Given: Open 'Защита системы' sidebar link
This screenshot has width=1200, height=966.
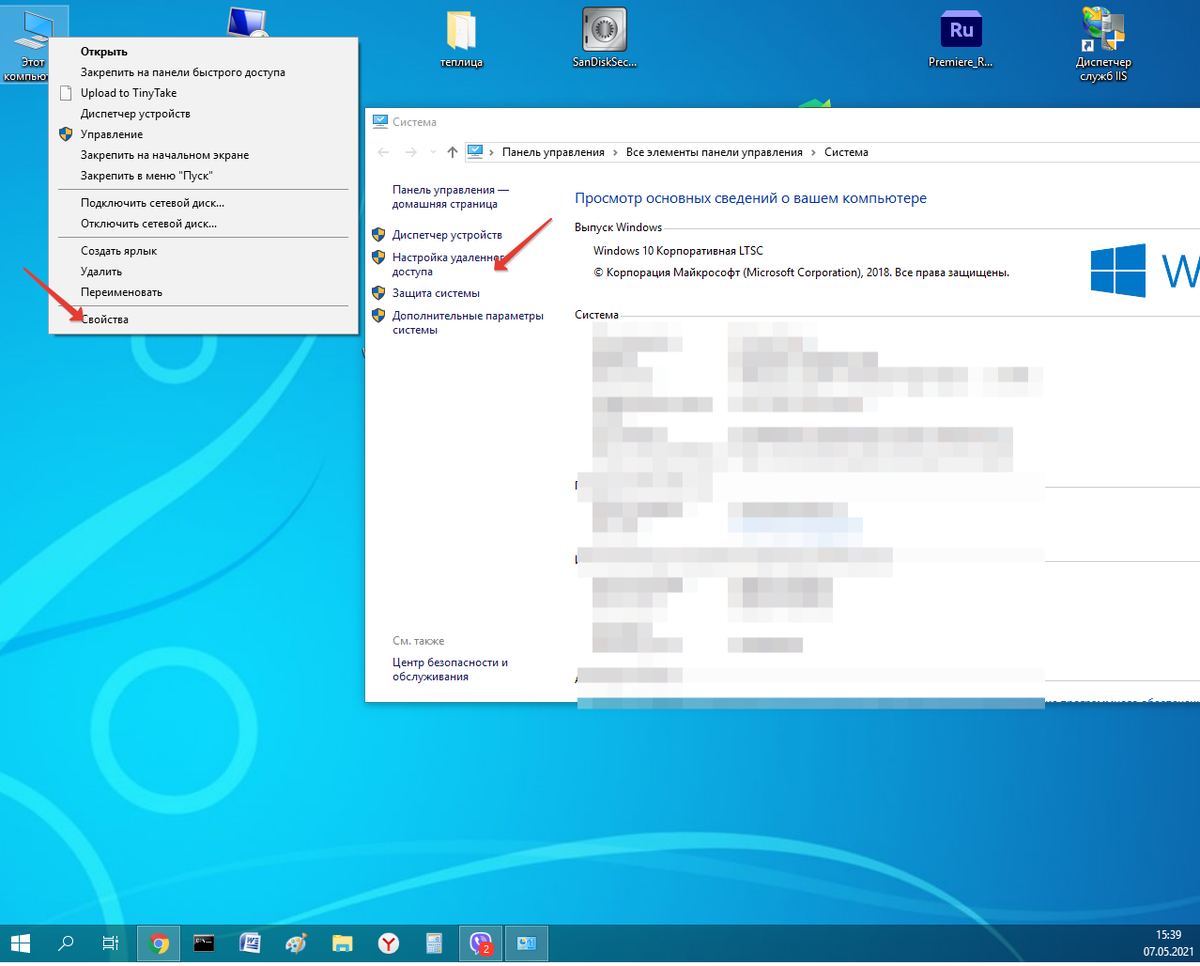Looking at the screenshot, I should [x=436, y=293].
